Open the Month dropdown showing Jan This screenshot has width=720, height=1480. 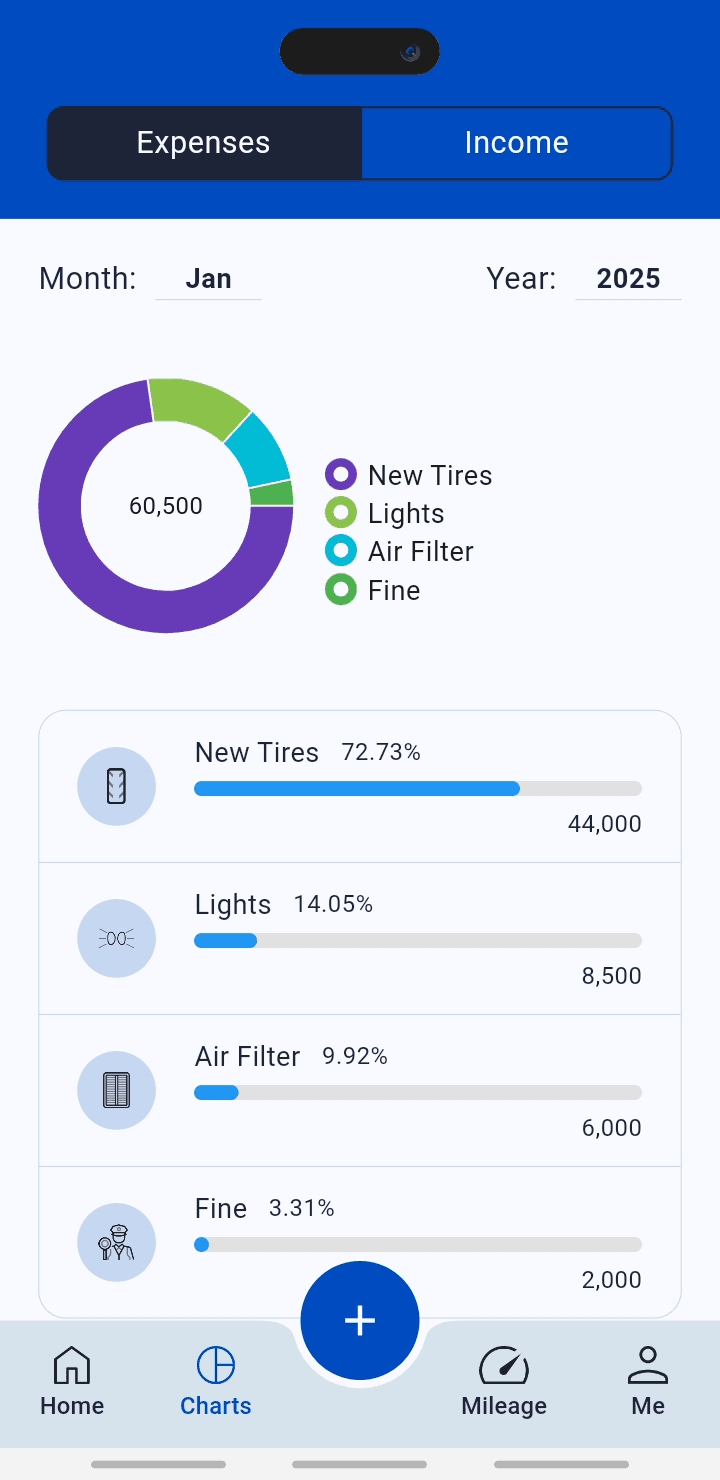click(x=208, y=279)
